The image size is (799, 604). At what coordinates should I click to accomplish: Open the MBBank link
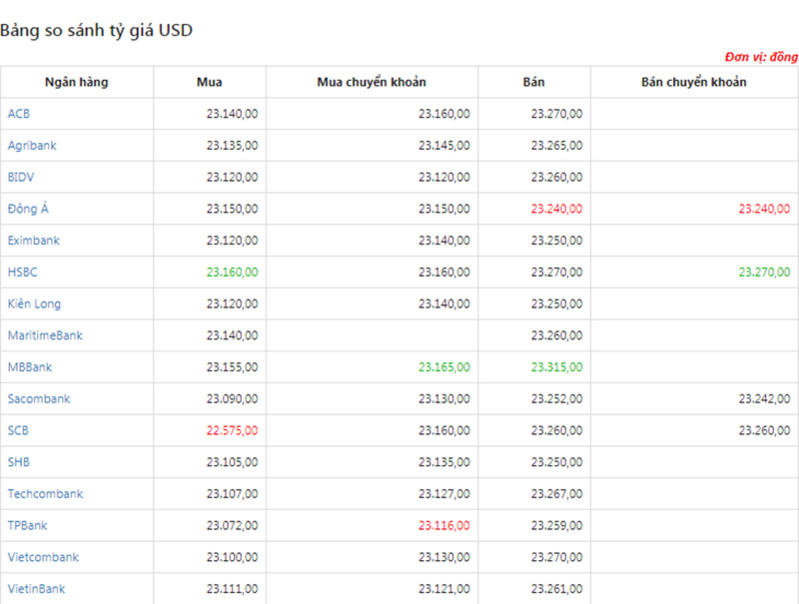pyautogui.click(x=30, y=366)
